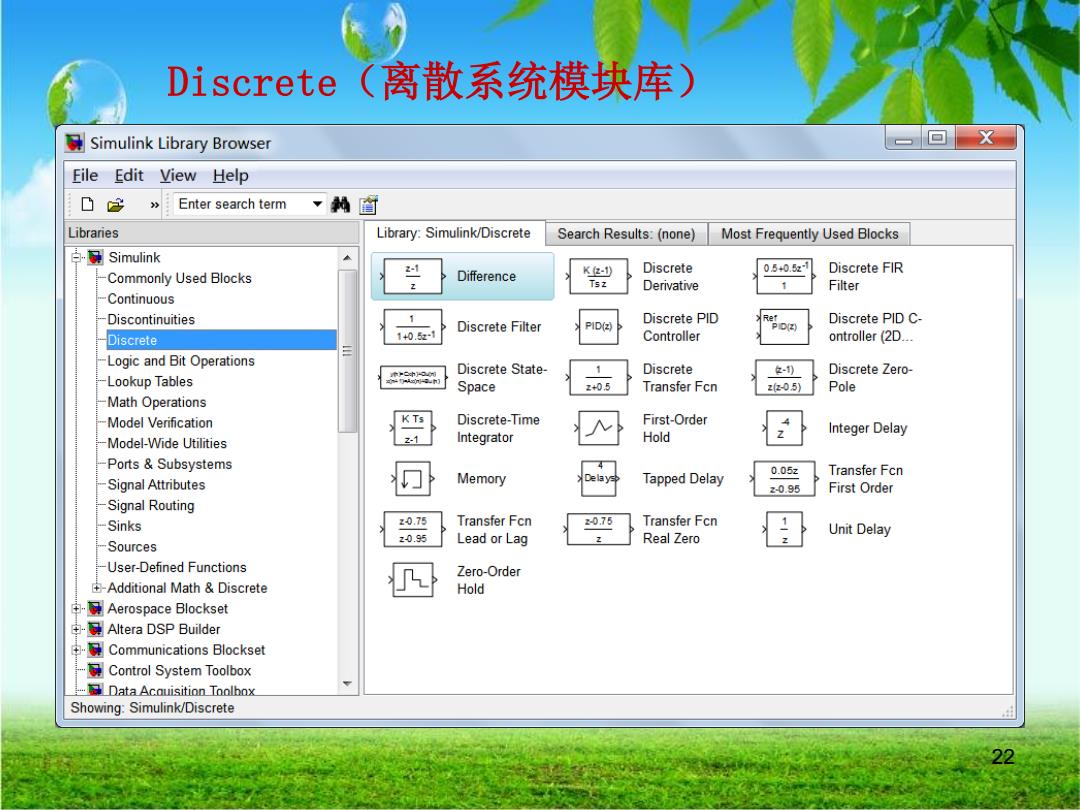Select the First-Order Hold block icon
This screenshot has width=1080, height=810.
click(599, 428)
